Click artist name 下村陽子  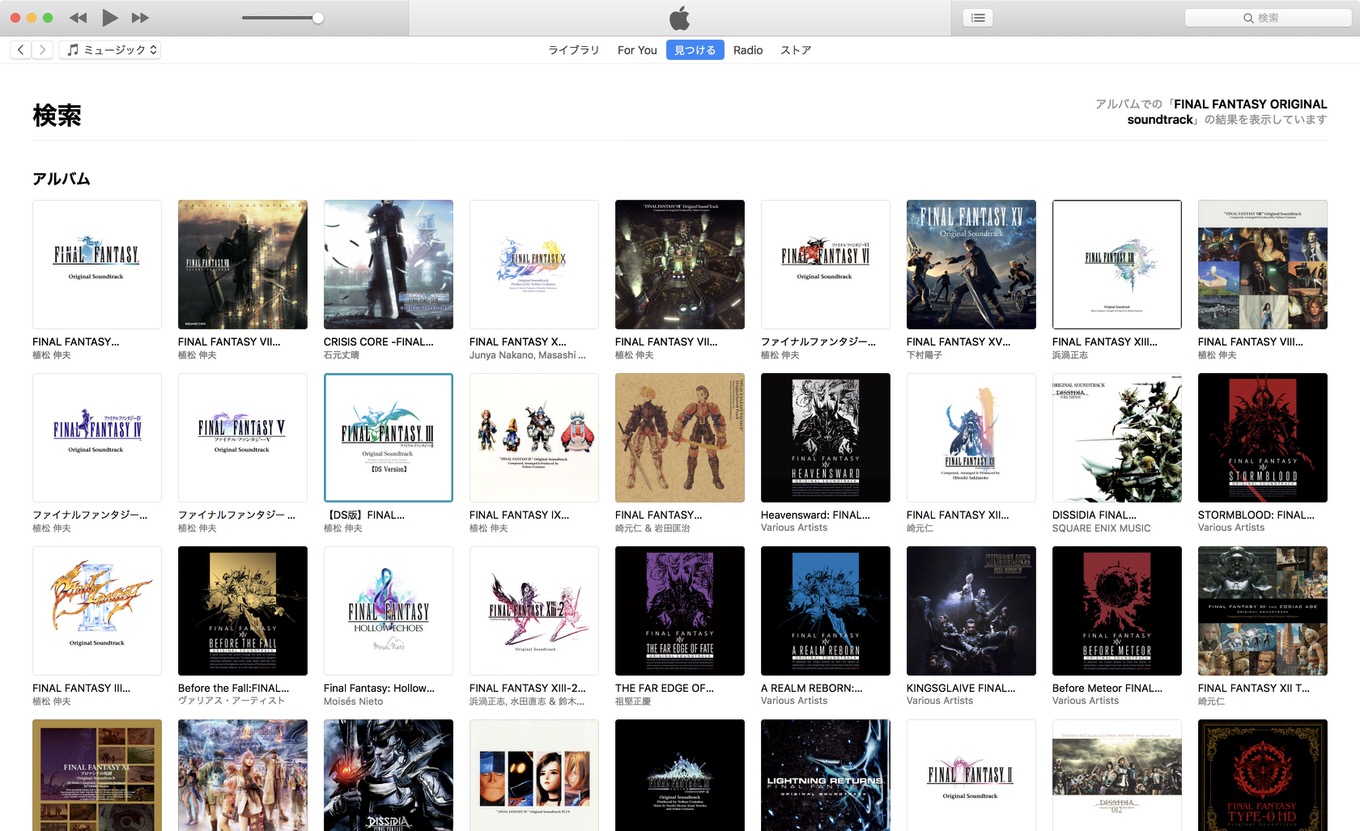925,355
